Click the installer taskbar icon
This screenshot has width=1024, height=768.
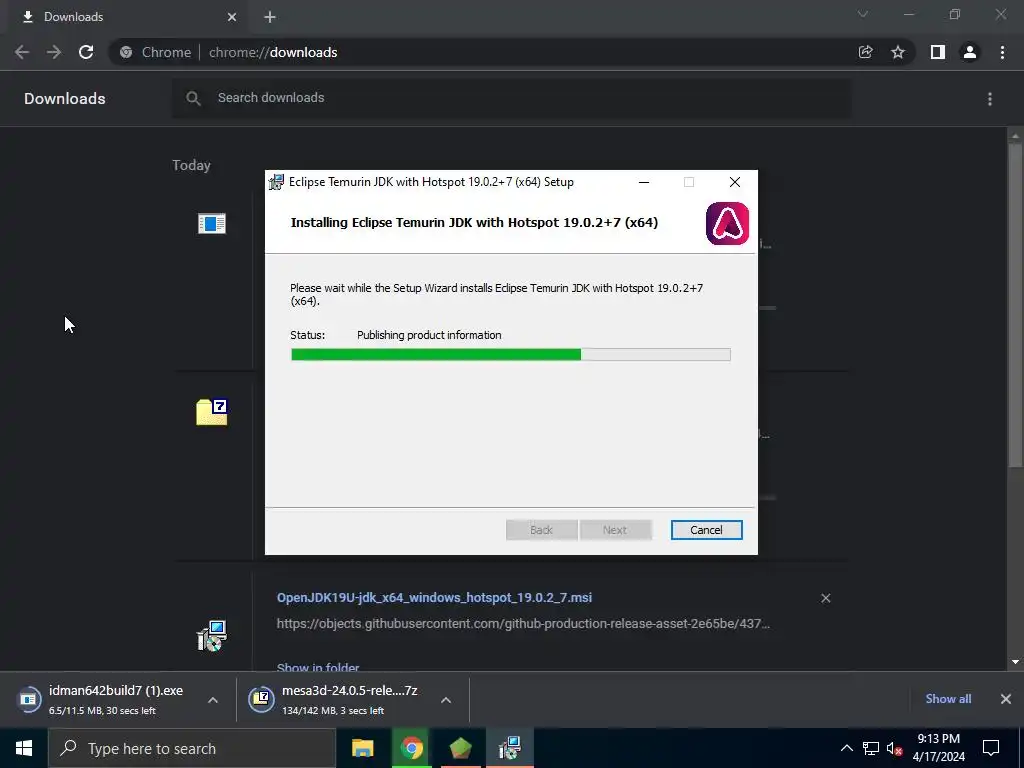pos(509,748)
